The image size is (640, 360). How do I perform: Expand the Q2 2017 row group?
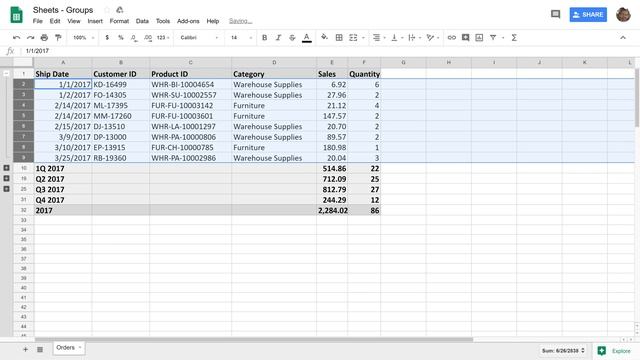7,178
